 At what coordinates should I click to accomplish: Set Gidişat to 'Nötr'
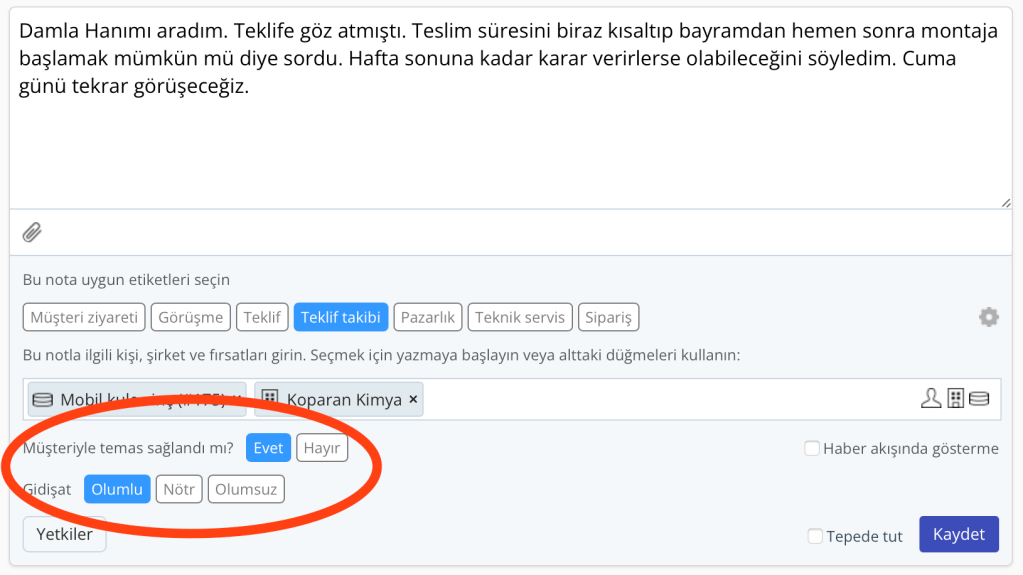(178, 490)
